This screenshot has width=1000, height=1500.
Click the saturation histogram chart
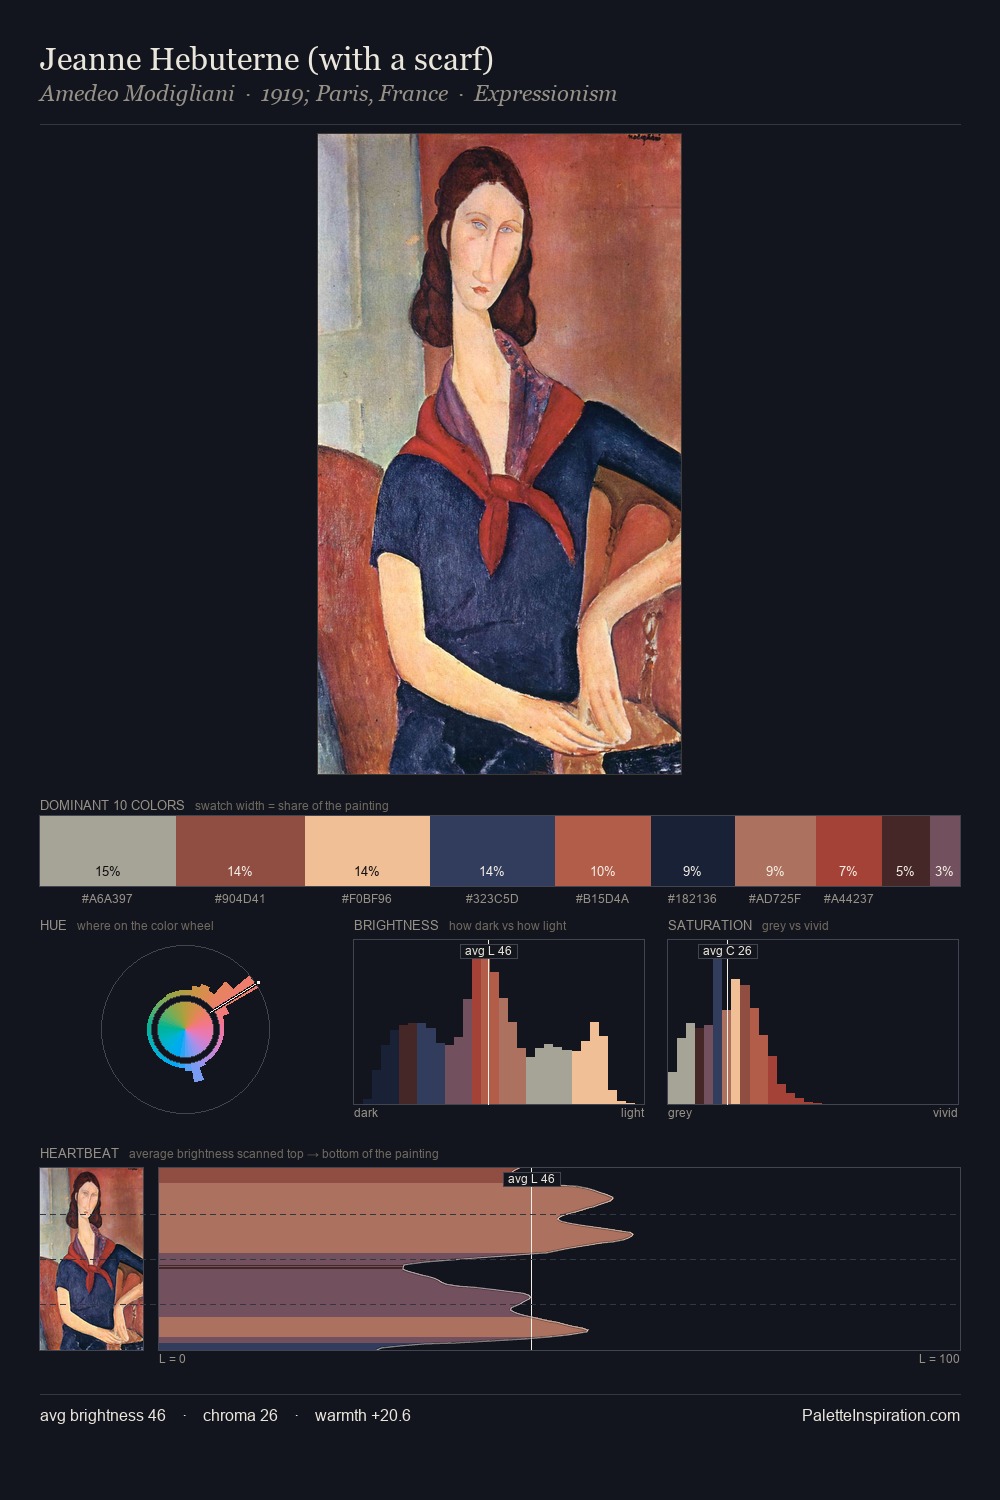click(x=813, y=1021)
